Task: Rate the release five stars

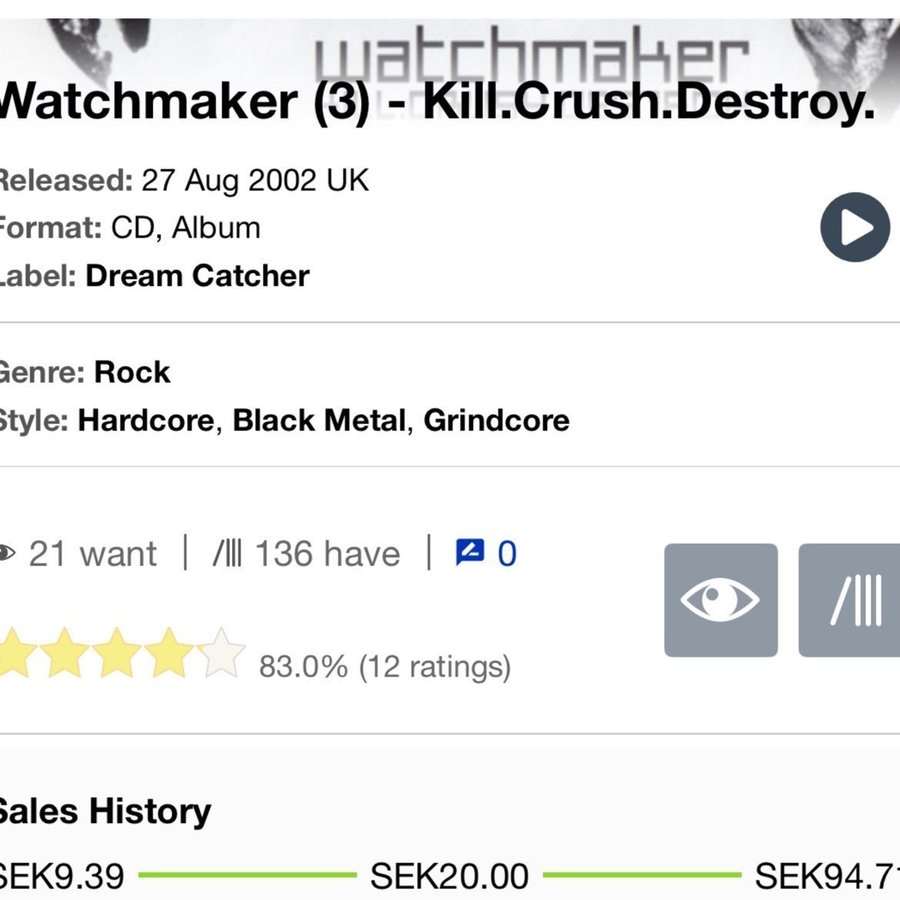Action: 221,654
